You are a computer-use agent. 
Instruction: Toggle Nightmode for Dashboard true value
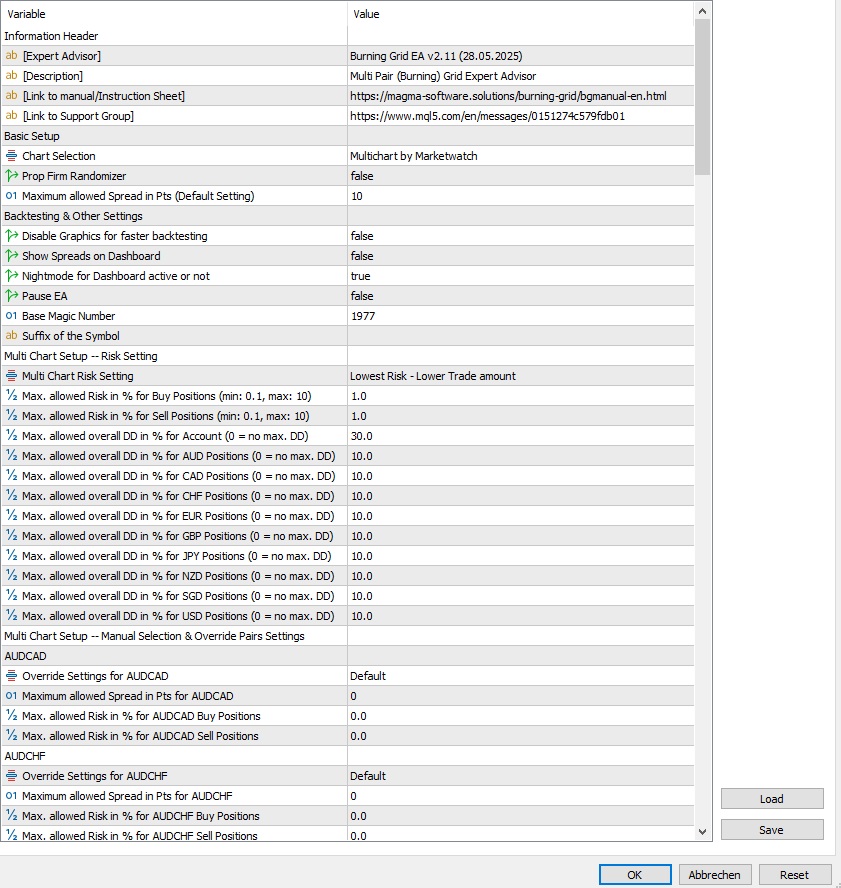[x=520, y=276]
